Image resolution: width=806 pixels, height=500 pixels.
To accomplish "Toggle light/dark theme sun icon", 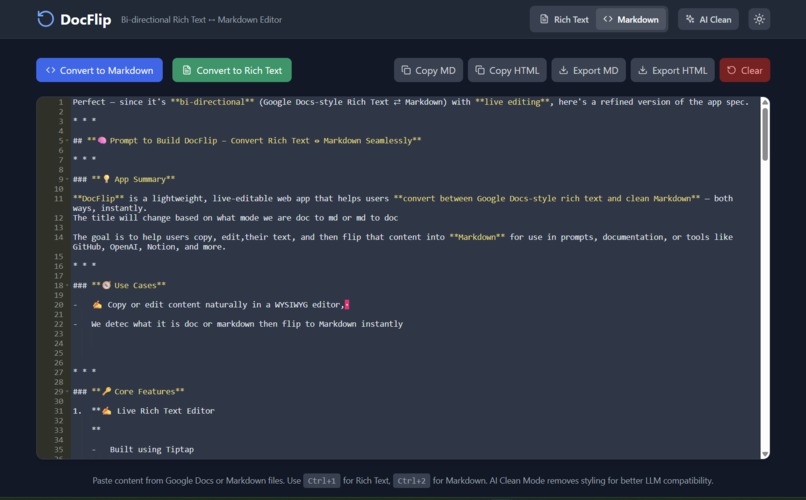I will point(759,20).
